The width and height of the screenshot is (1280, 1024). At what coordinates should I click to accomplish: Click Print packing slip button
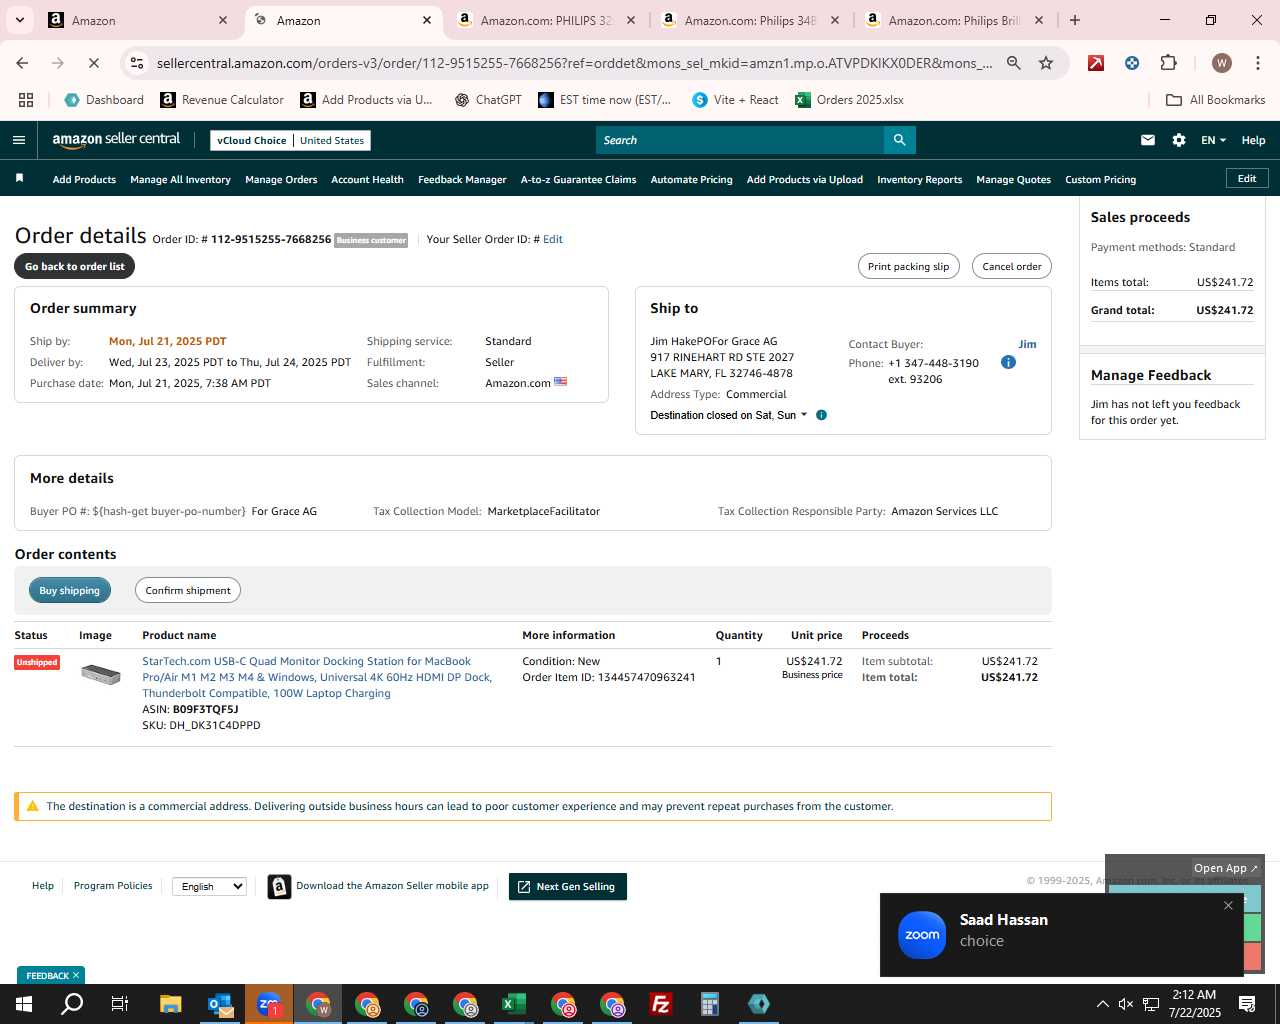[908, 266]
